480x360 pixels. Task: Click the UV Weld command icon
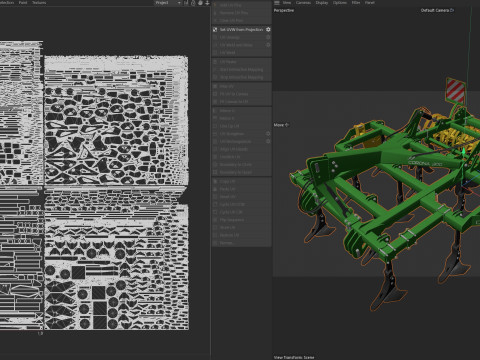(x=215, y=53)
